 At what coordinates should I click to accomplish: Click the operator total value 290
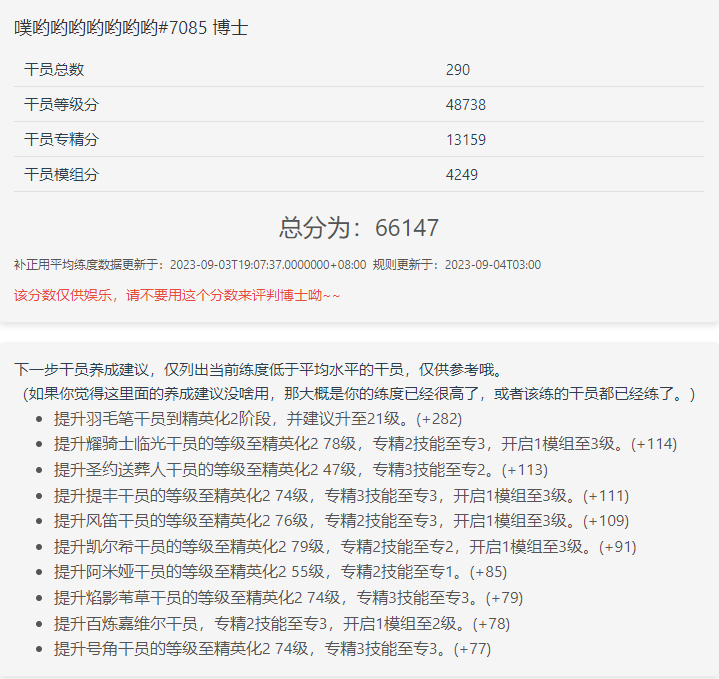click(x=458, y=70)
